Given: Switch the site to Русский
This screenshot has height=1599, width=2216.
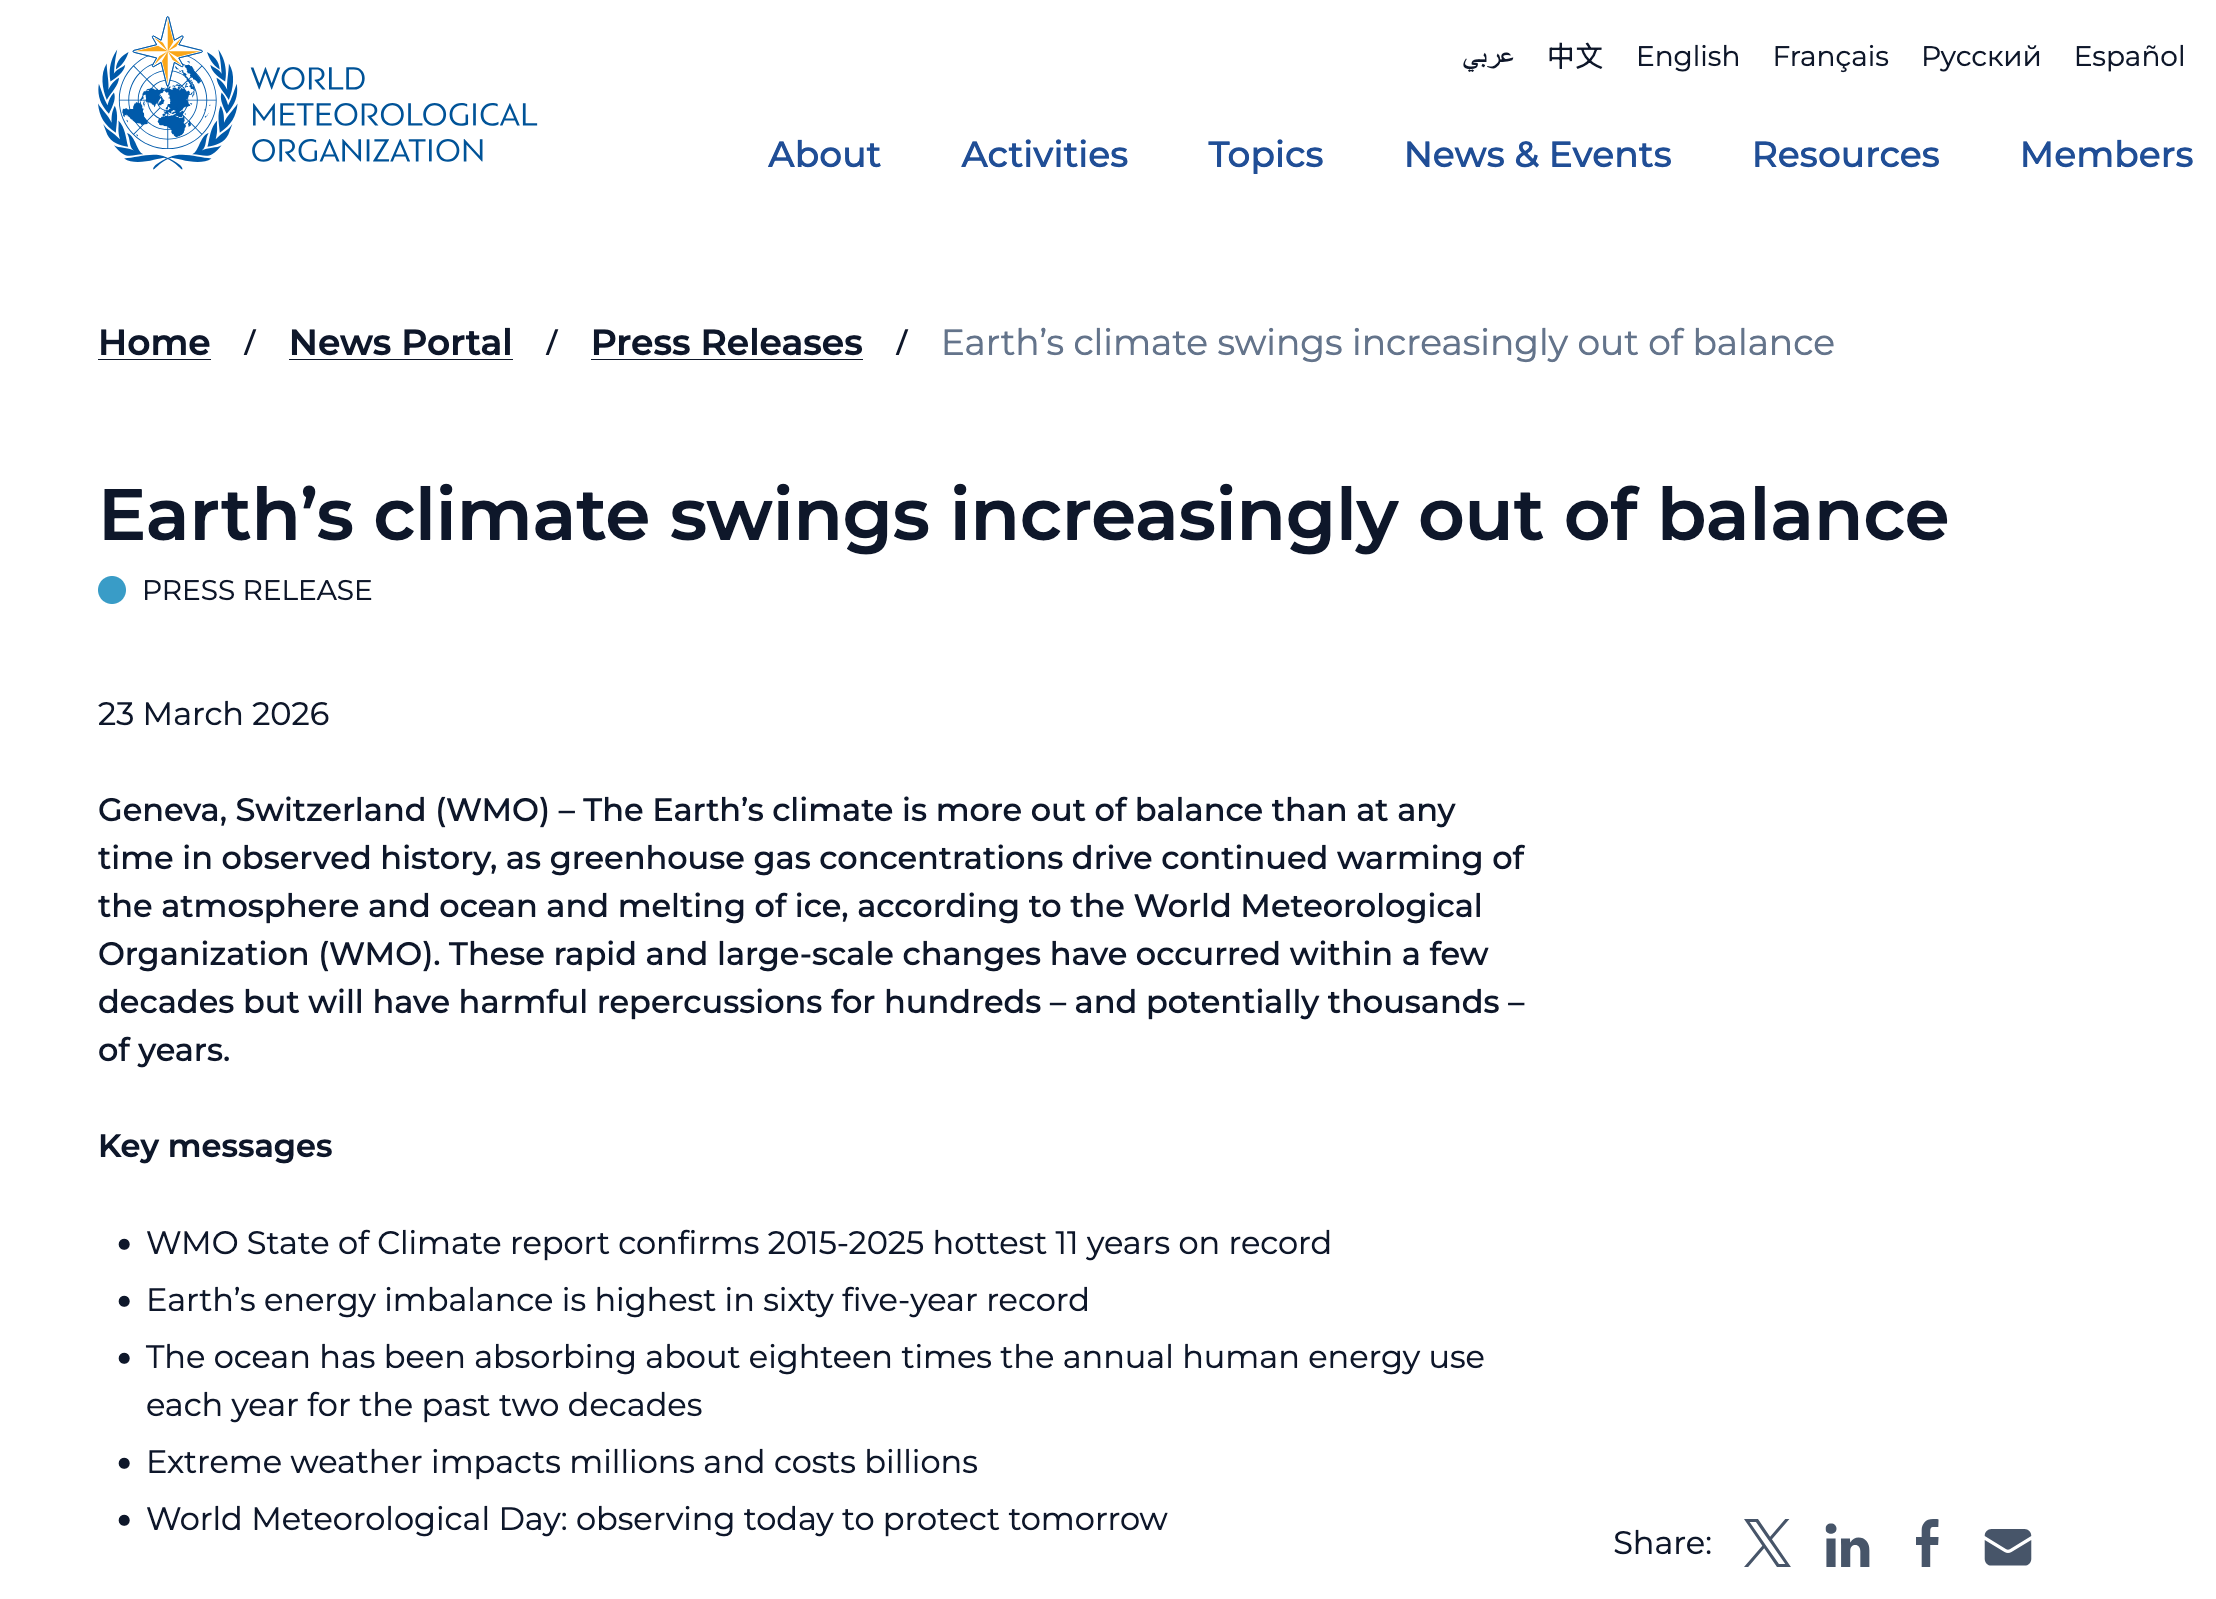Looking at the screenshot, I should [1980, 57].
